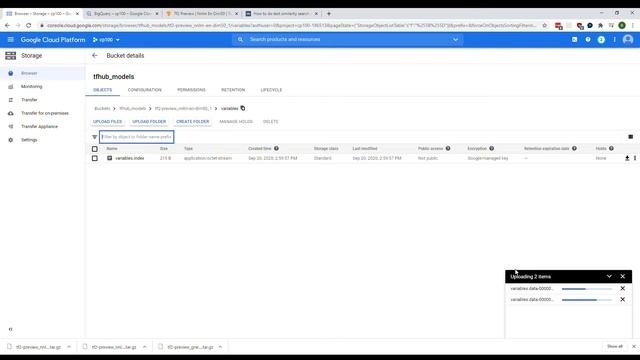Click the filter funnel icon

click(94, 137)
